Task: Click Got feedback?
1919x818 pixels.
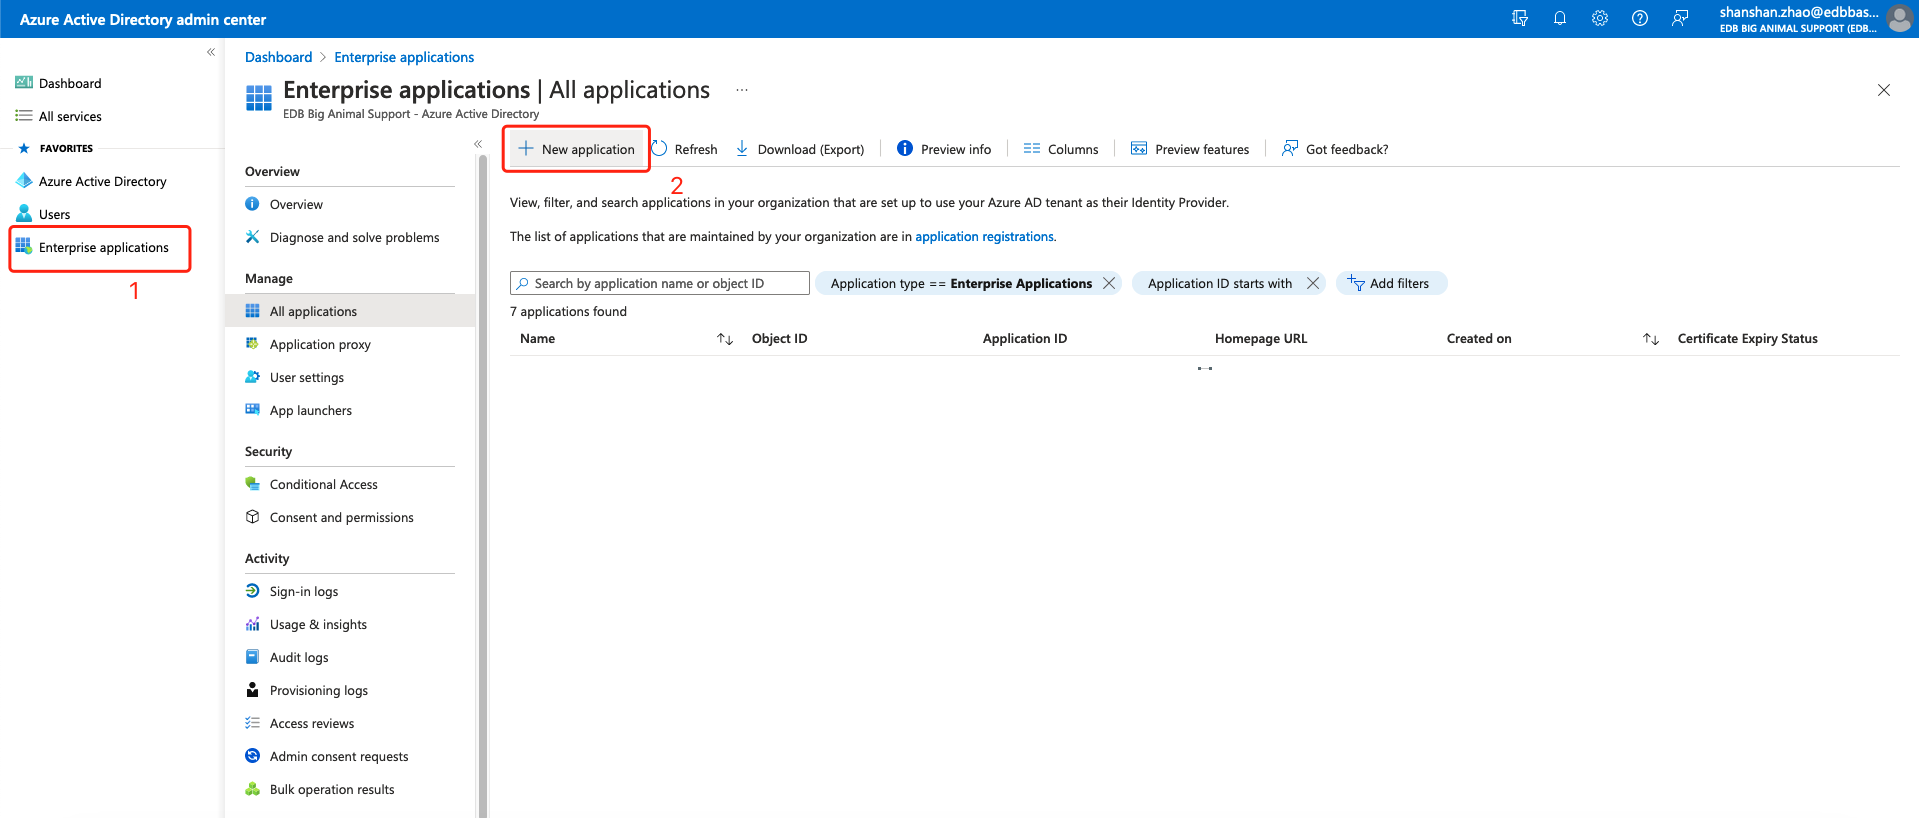Action: click(1335, 149)
